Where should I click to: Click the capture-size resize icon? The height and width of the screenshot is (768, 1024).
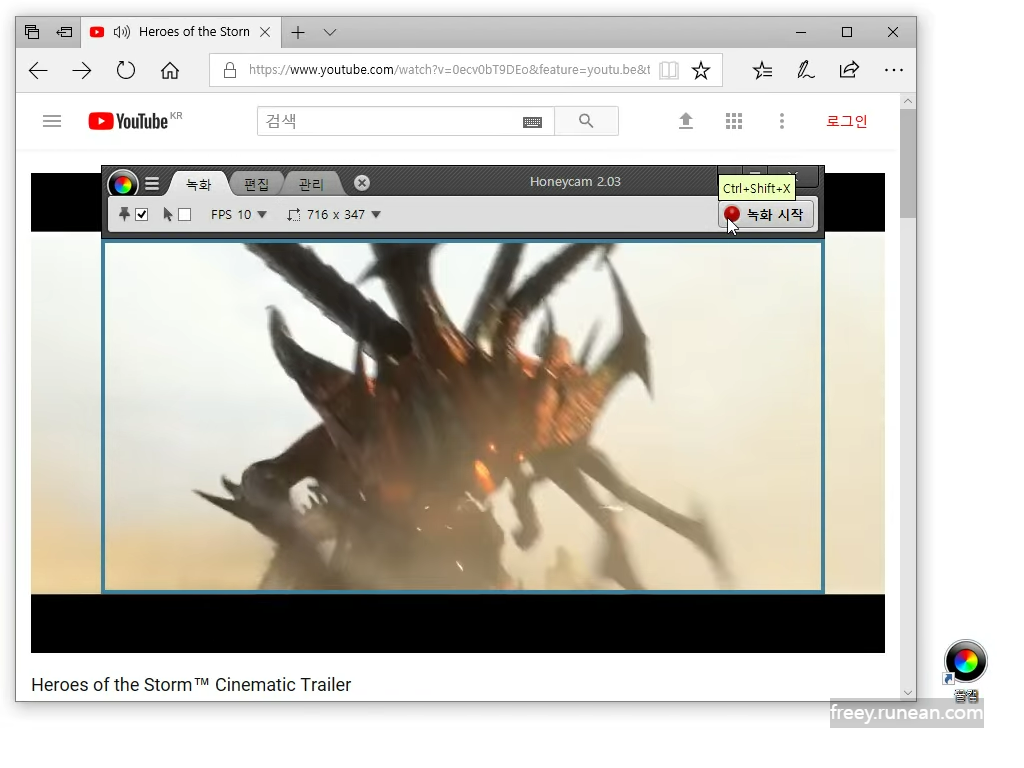294,214
